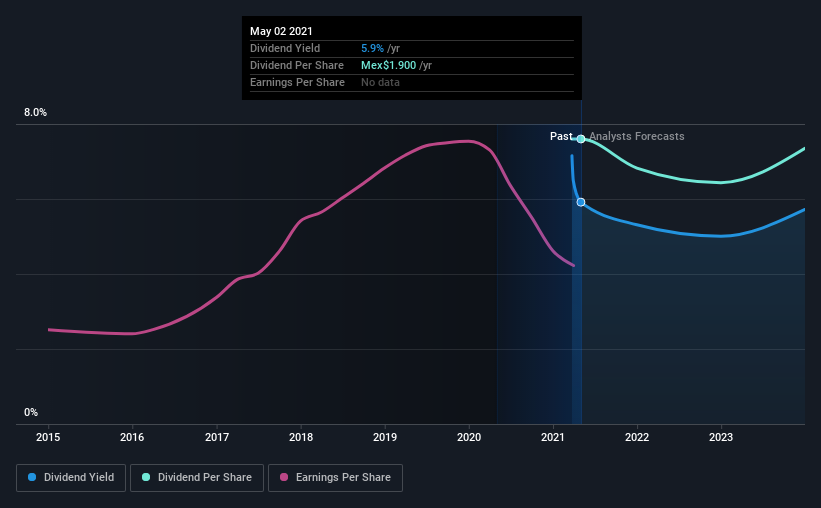Viewport: 821px width, 508px height.
Task: Click the pink Earnings Per Share legend dot
Action: tap(284, 477)
